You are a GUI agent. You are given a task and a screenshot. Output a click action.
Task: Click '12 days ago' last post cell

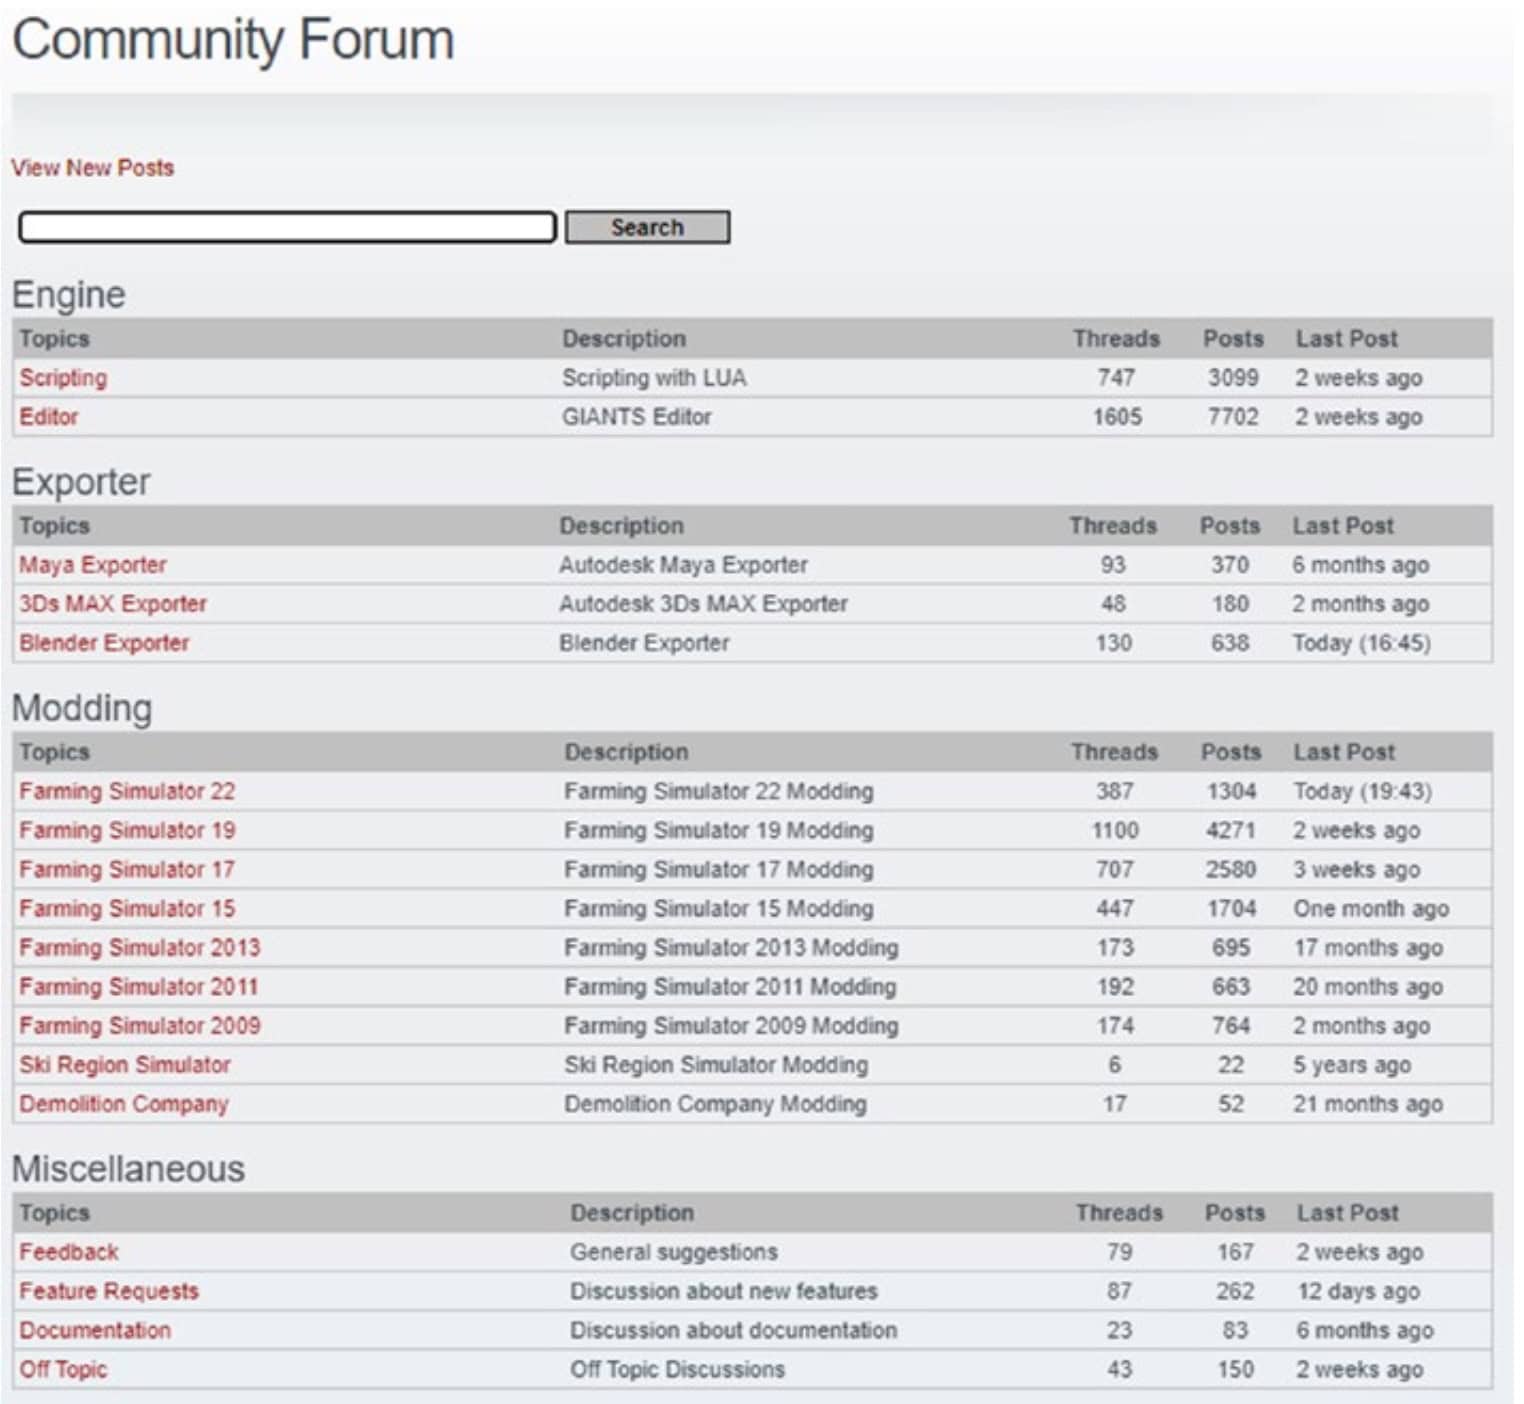1358,1291
